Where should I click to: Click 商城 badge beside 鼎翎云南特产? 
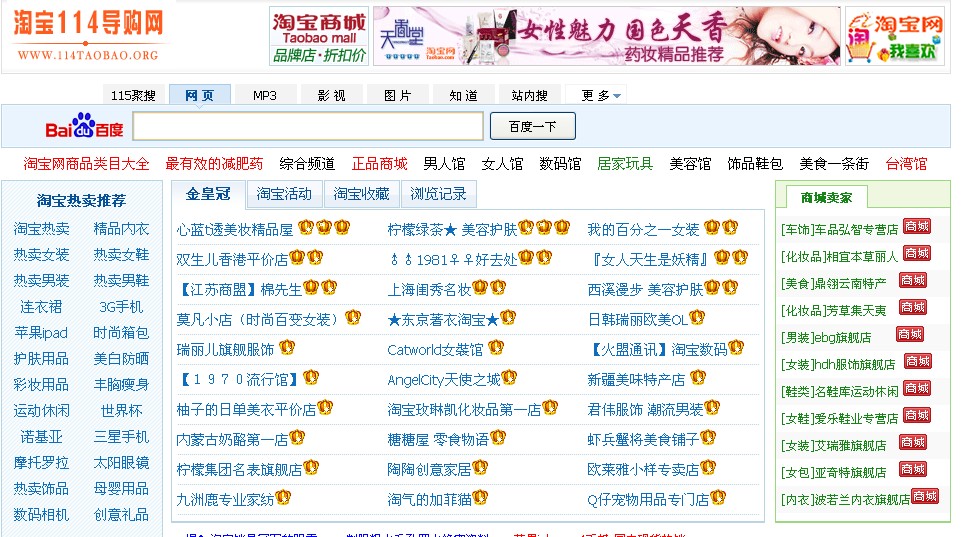point(913,280)
